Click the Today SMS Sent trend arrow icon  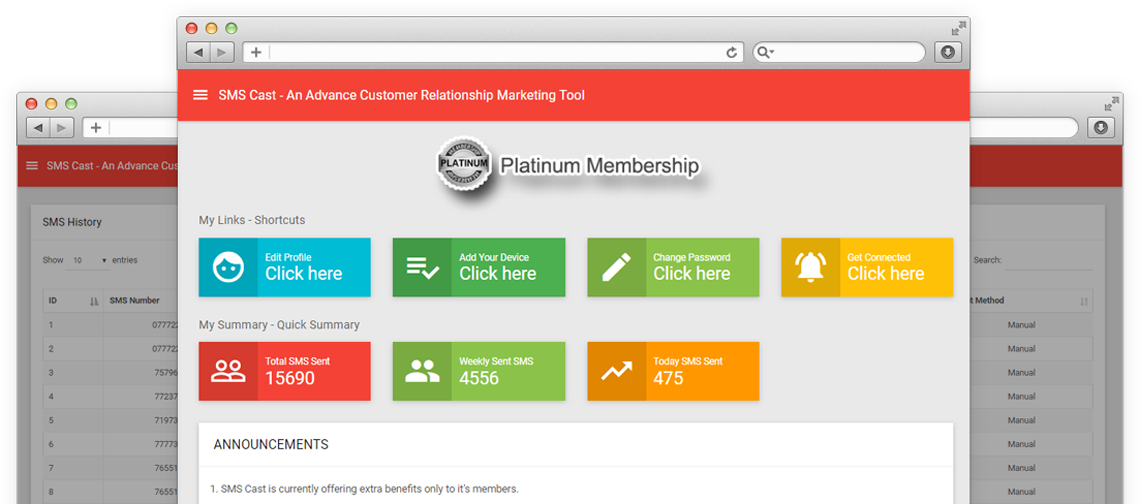[617, 371]
